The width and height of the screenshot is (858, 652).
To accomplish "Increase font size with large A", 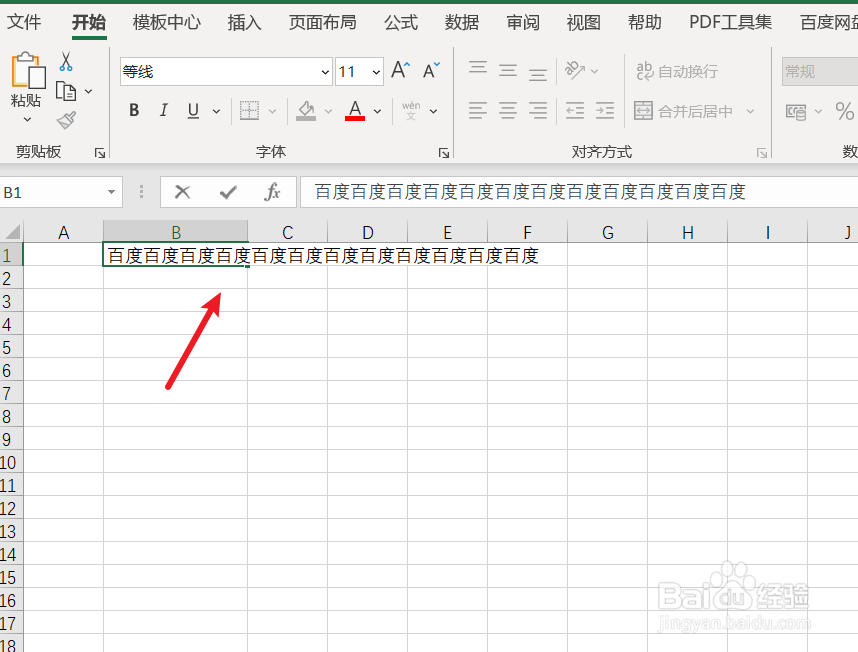I will pyautogui.click(x=401, y=71).
